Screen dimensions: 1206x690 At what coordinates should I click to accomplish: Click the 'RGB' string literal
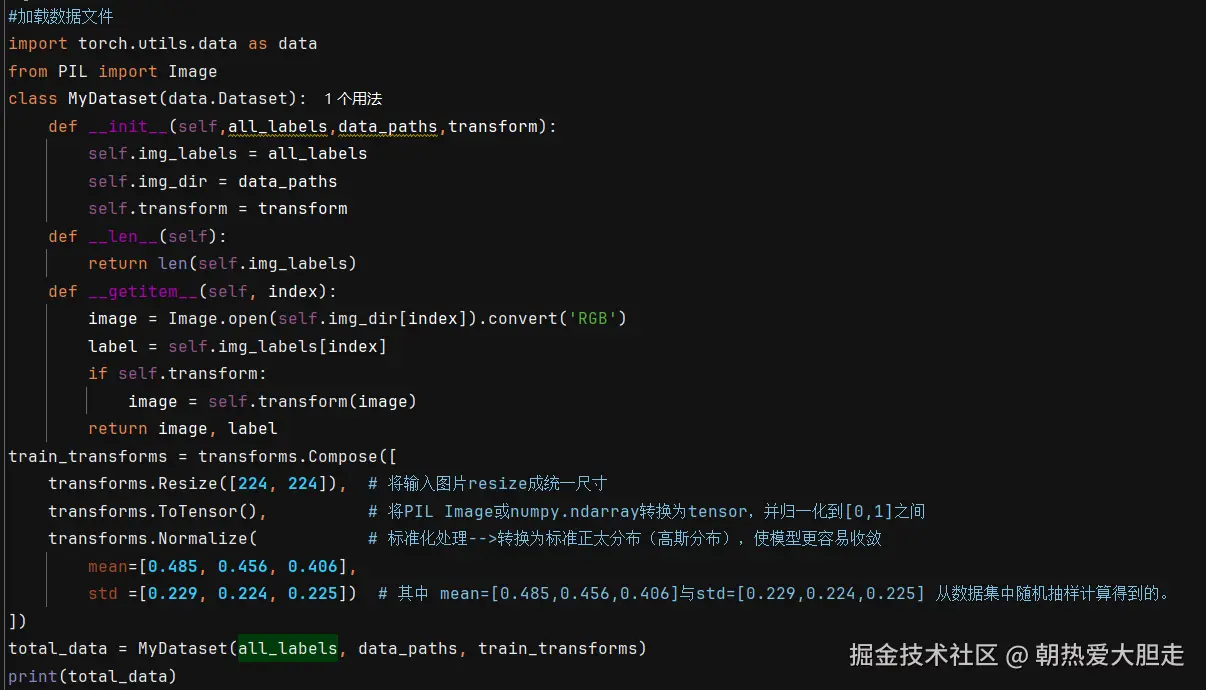pyautogui.click(x=598, y=318)
